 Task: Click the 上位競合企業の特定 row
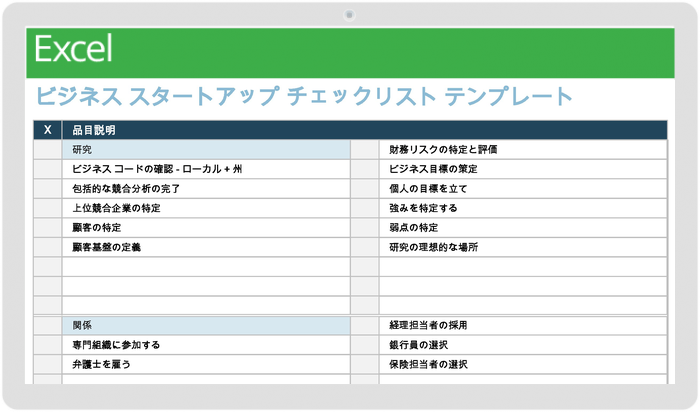click(205, 208)
